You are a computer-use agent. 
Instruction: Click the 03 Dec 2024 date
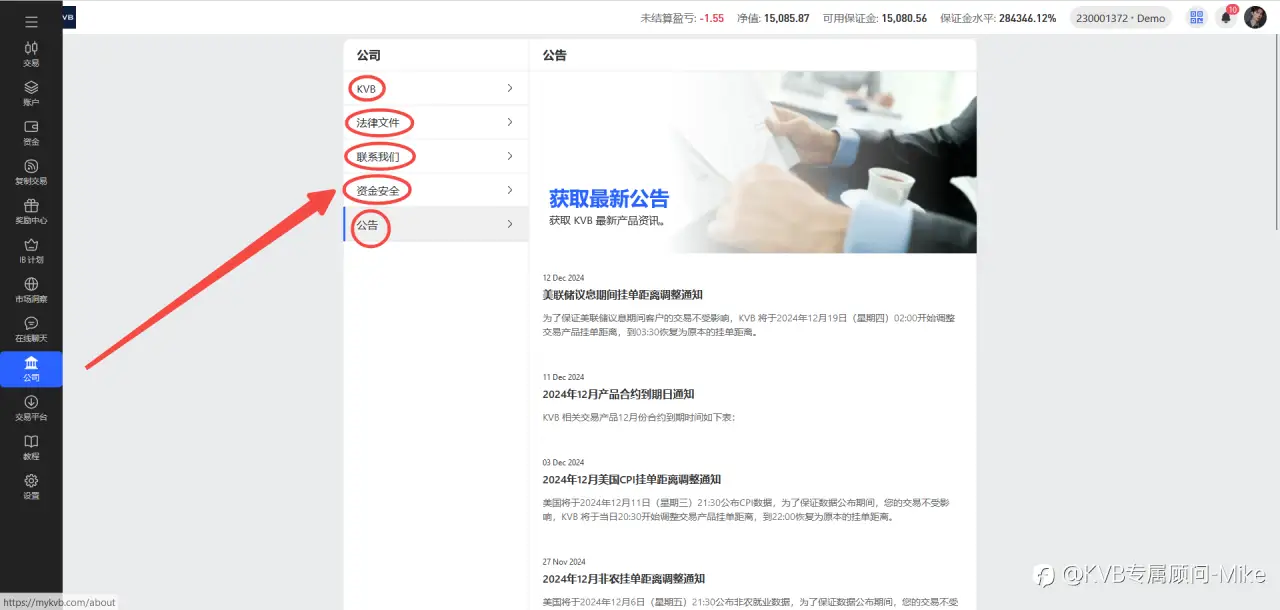[563, 463]
